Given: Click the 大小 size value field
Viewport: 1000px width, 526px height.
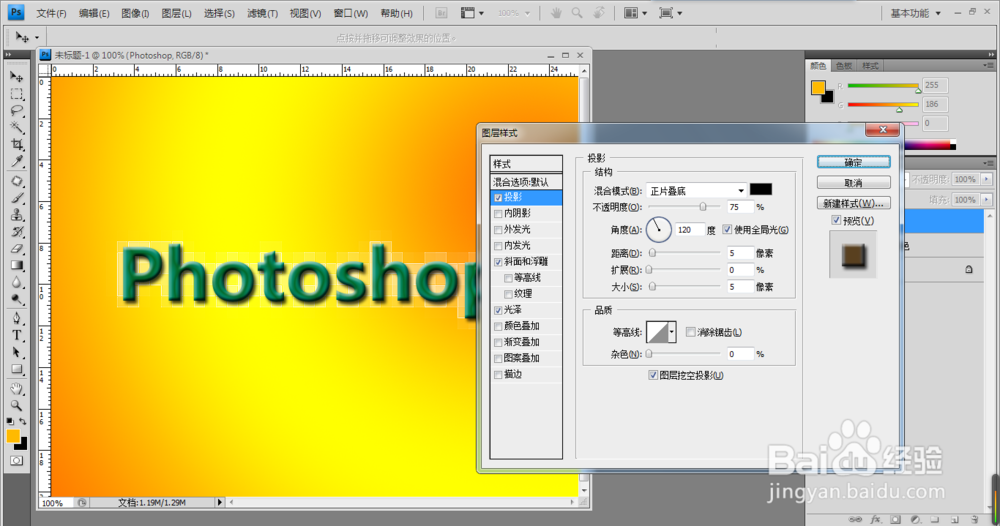Looking at the screenshot, I should (x=740, y=287).
